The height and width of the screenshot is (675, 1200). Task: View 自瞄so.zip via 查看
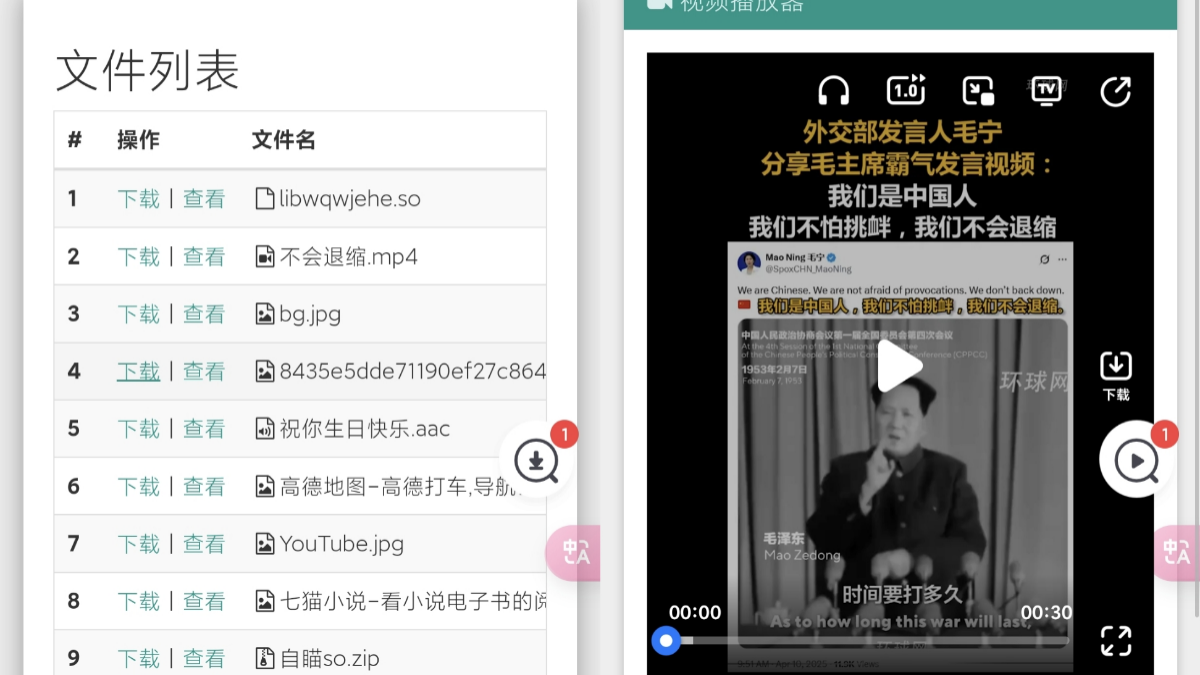click(204, 658)
